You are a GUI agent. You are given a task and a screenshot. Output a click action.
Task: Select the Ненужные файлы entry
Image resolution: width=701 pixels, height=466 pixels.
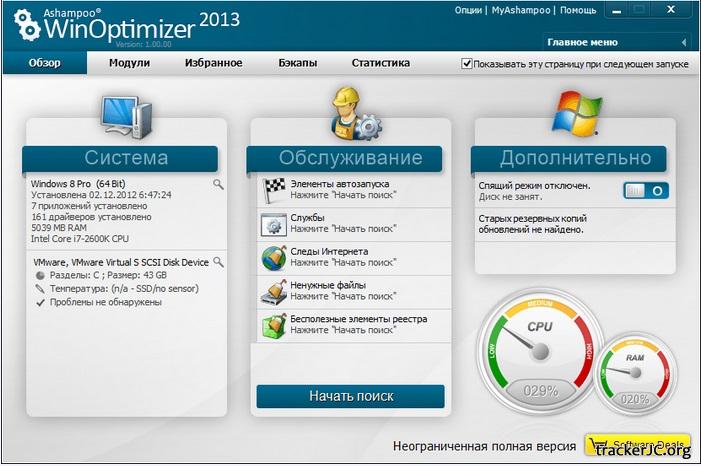[354, 292]
